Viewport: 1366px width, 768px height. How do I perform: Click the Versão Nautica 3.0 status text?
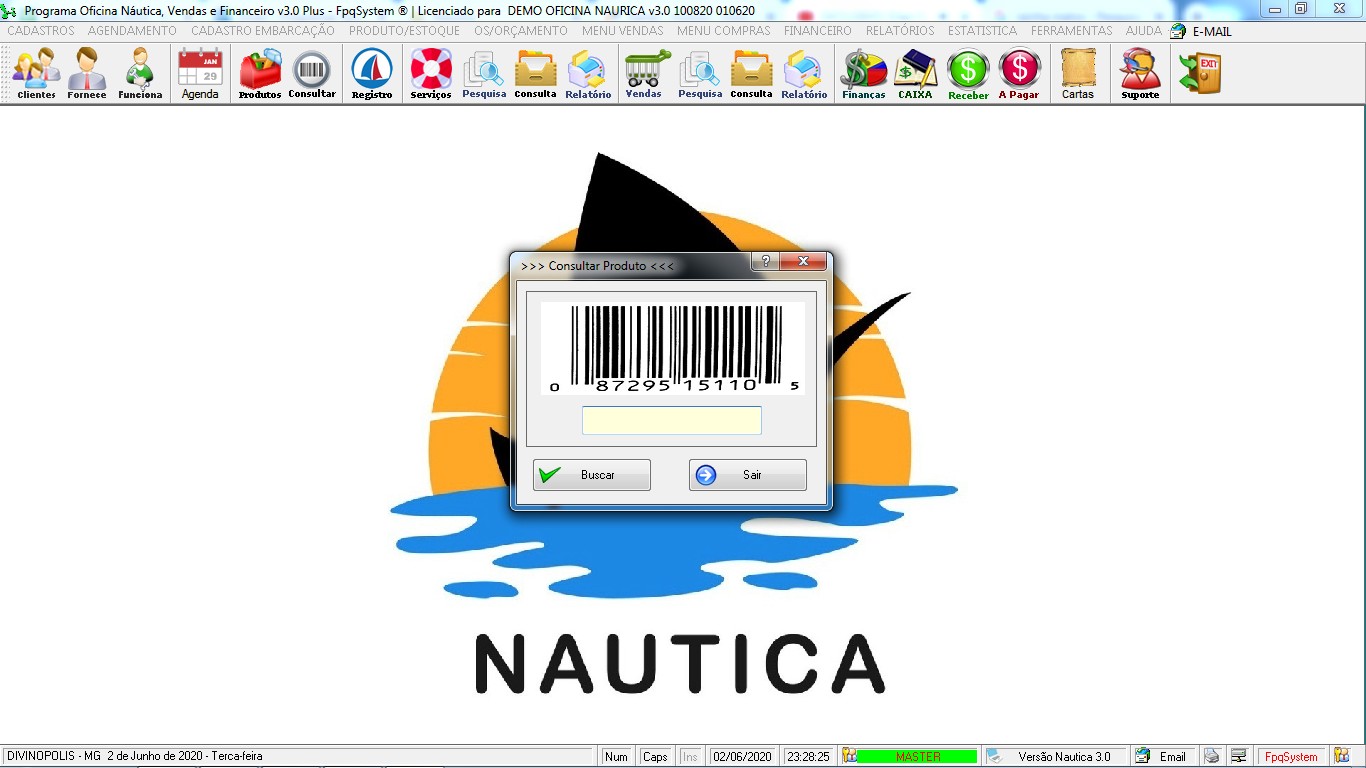point(1064,756)
